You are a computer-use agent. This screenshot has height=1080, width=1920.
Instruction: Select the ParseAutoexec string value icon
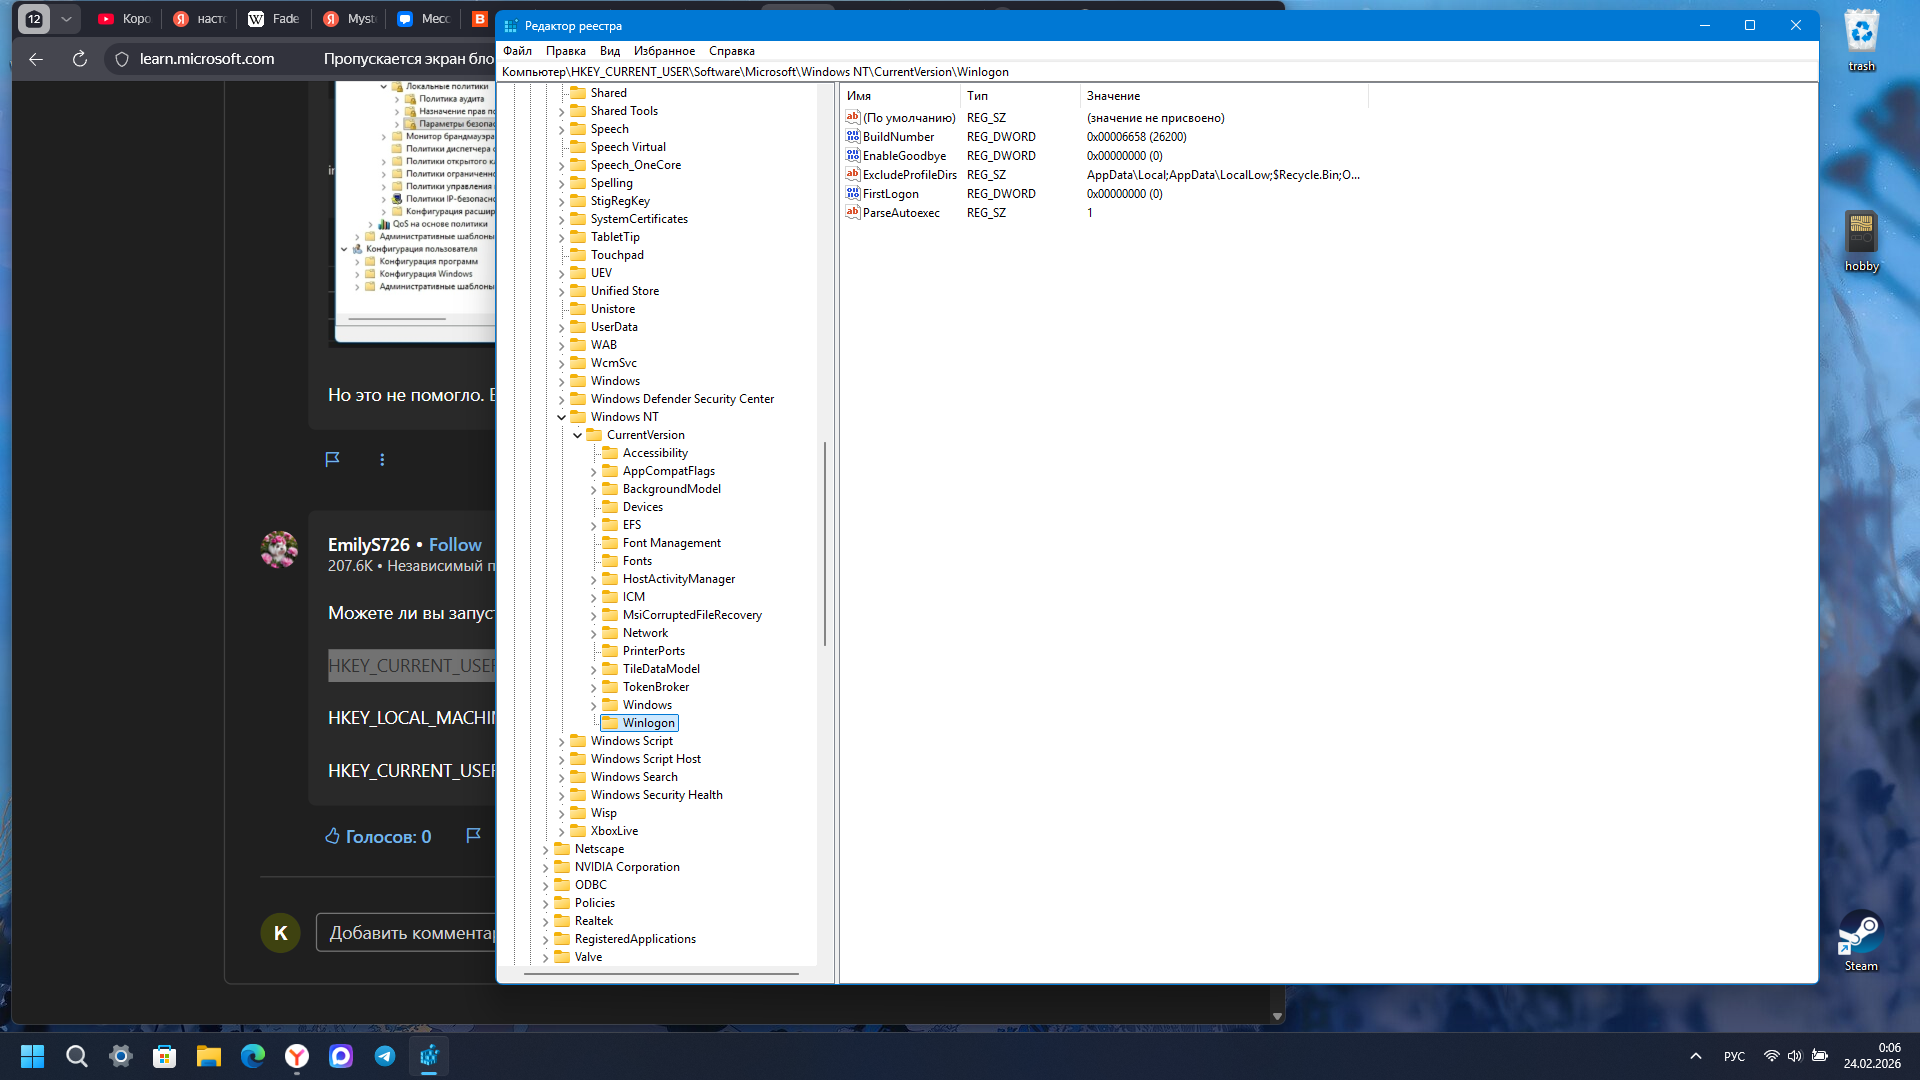(852, 213)
